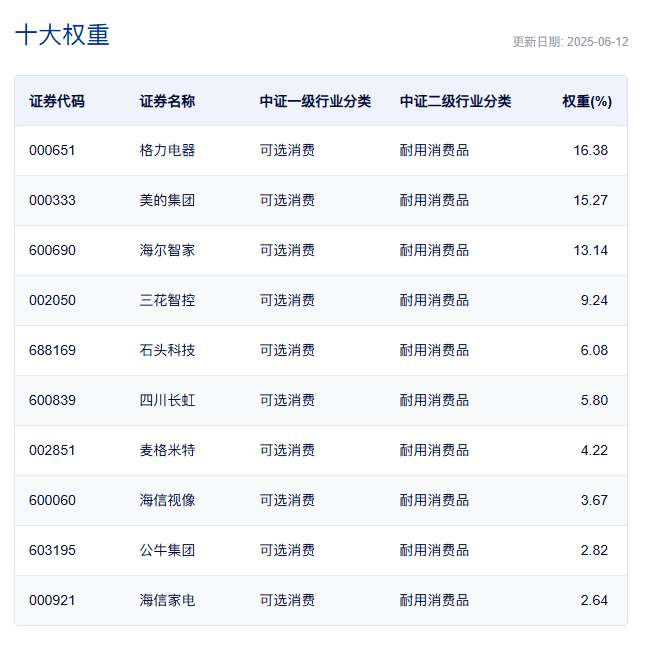Select the 公牛集团 name cell
The image size is (654, 648).
tap(167, 550)
